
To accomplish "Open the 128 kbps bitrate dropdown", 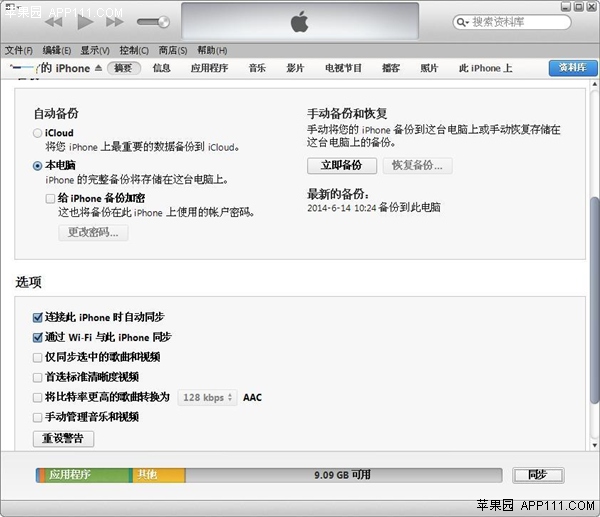I will click(x=207, y=397).
